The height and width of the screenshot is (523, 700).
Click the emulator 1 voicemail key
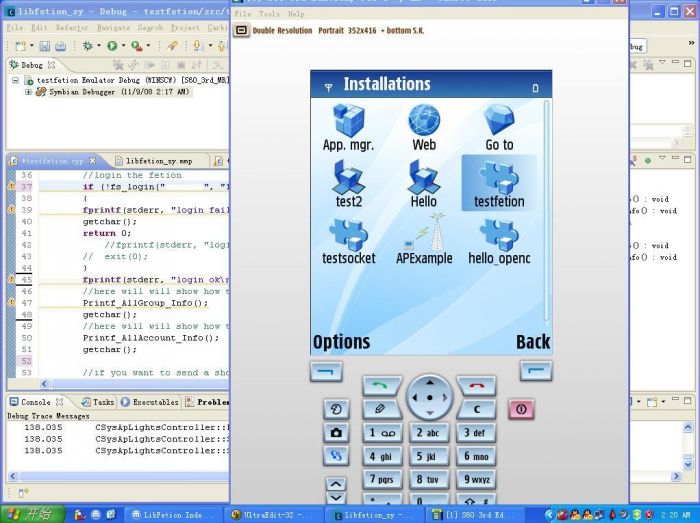(x=382, y=433)
